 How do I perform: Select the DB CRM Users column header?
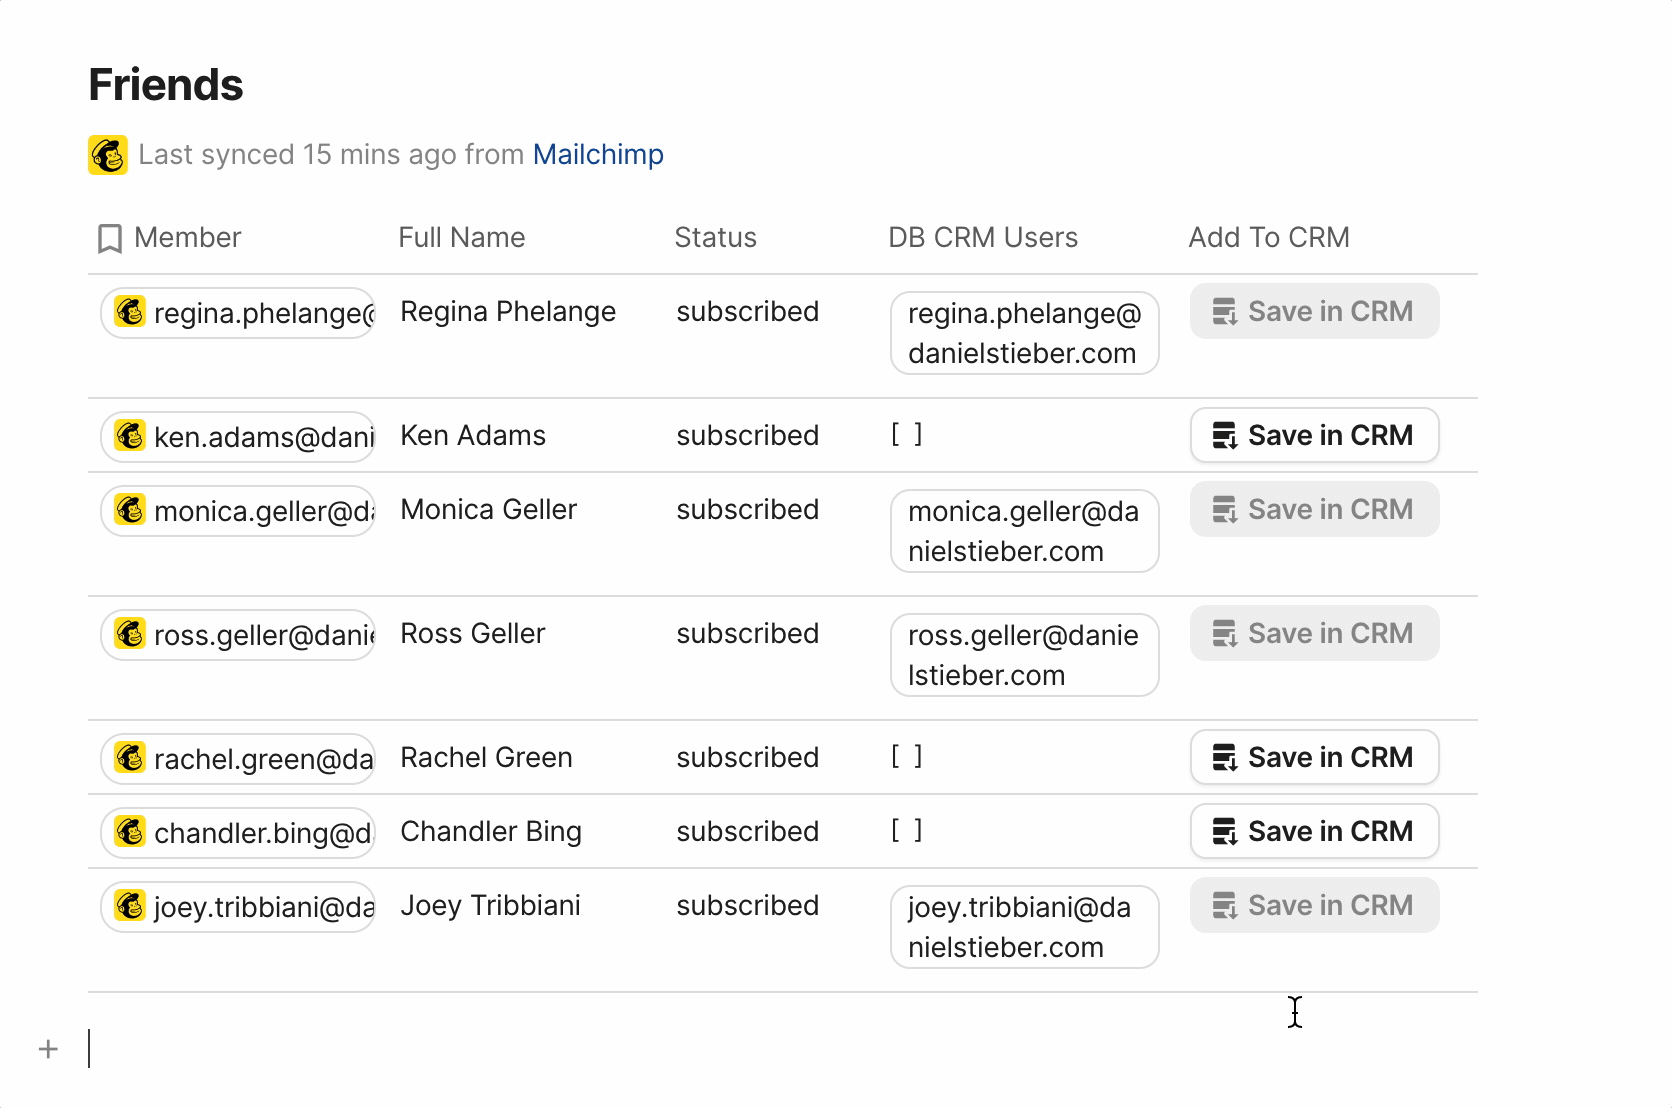pyautogui.click(x=983, y=238)
